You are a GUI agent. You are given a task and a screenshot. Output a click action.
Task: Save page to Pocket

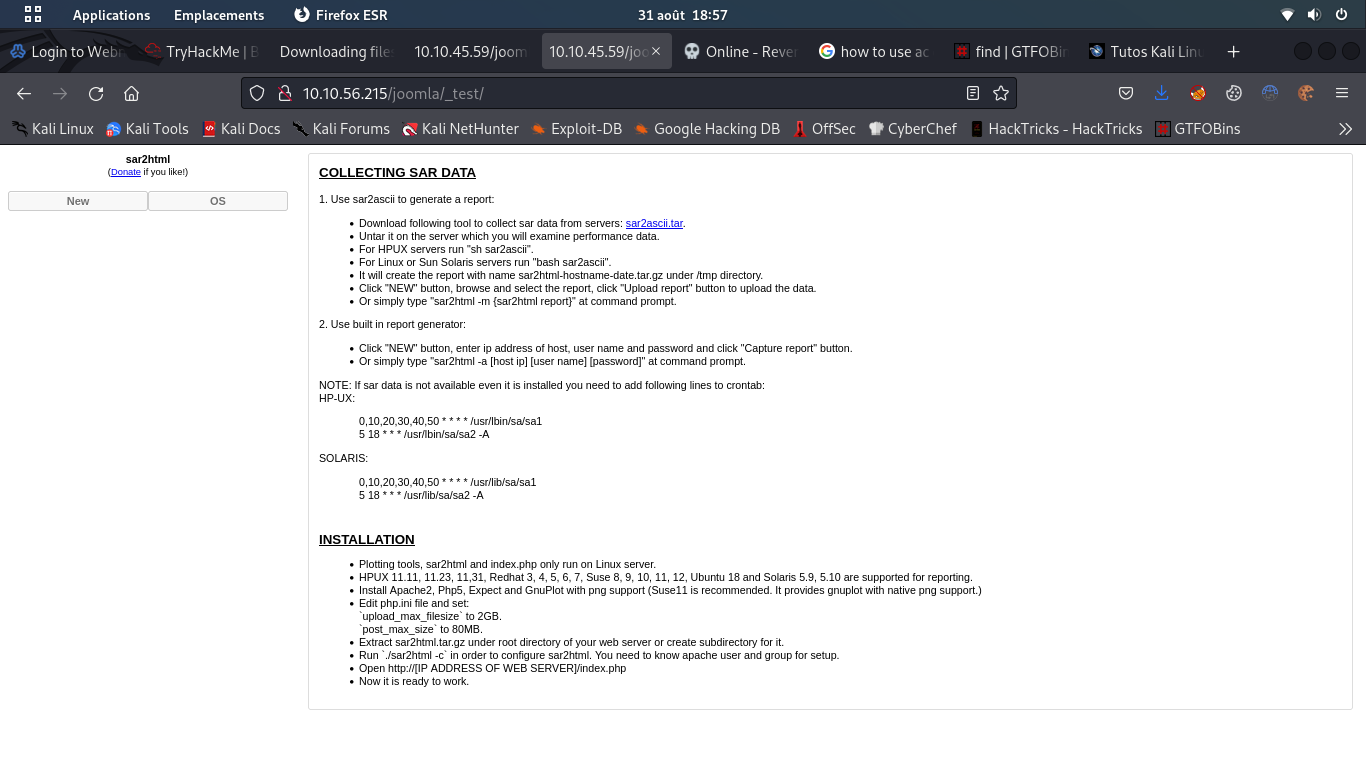click(1126, 92)
